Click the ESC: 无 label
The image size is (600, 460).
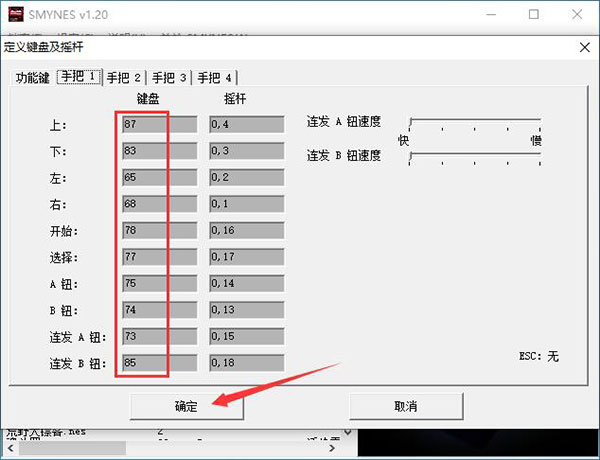[539, 356]
